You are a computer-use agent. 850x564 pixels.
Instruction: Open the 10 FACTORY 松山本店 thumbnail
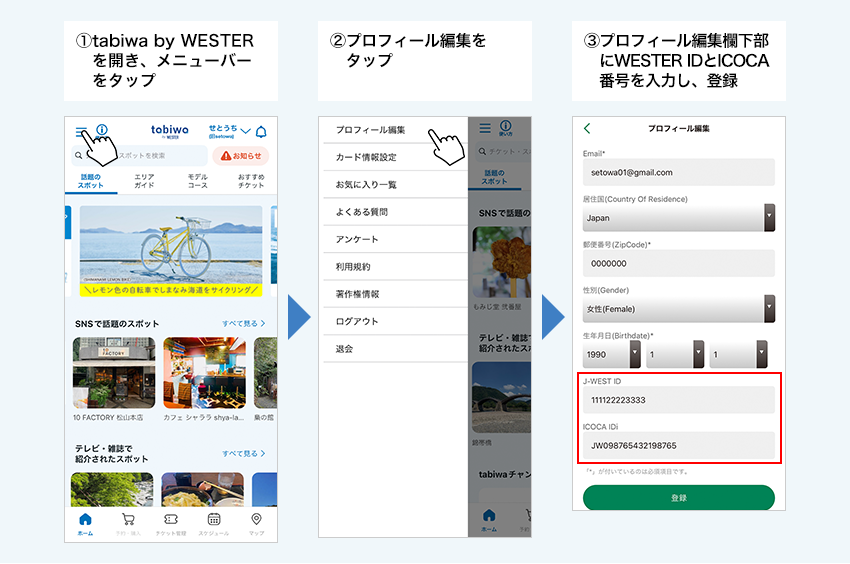[x=114, y=373]
